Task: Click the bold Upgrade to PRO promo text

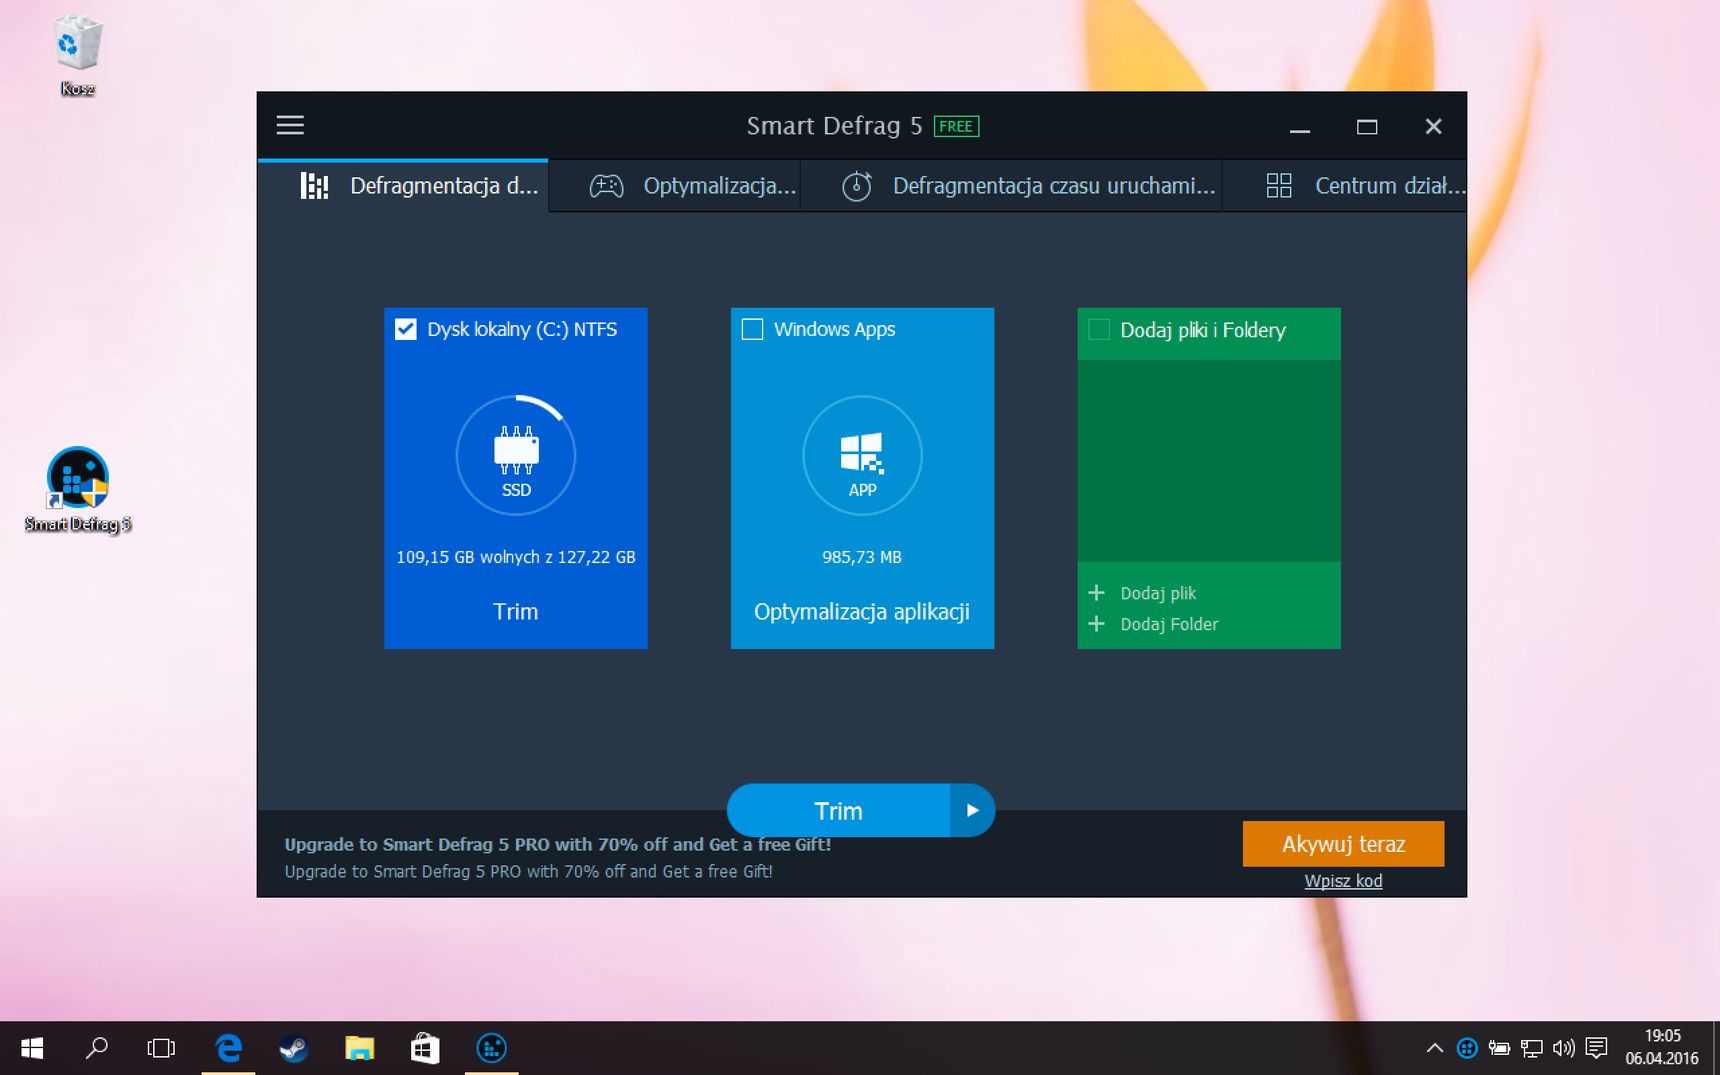Action: [558, 844]
